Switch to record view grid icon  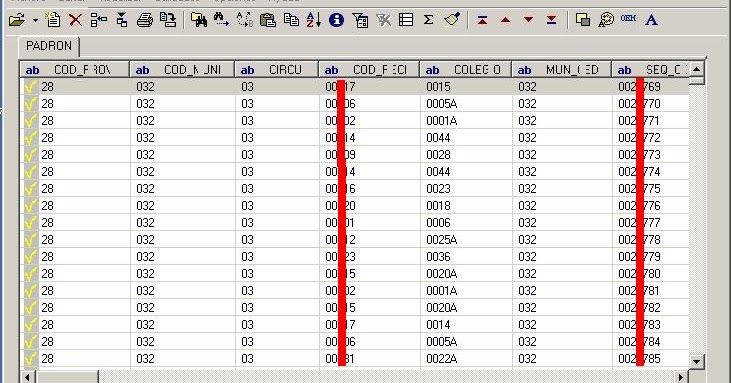(406, 20)
